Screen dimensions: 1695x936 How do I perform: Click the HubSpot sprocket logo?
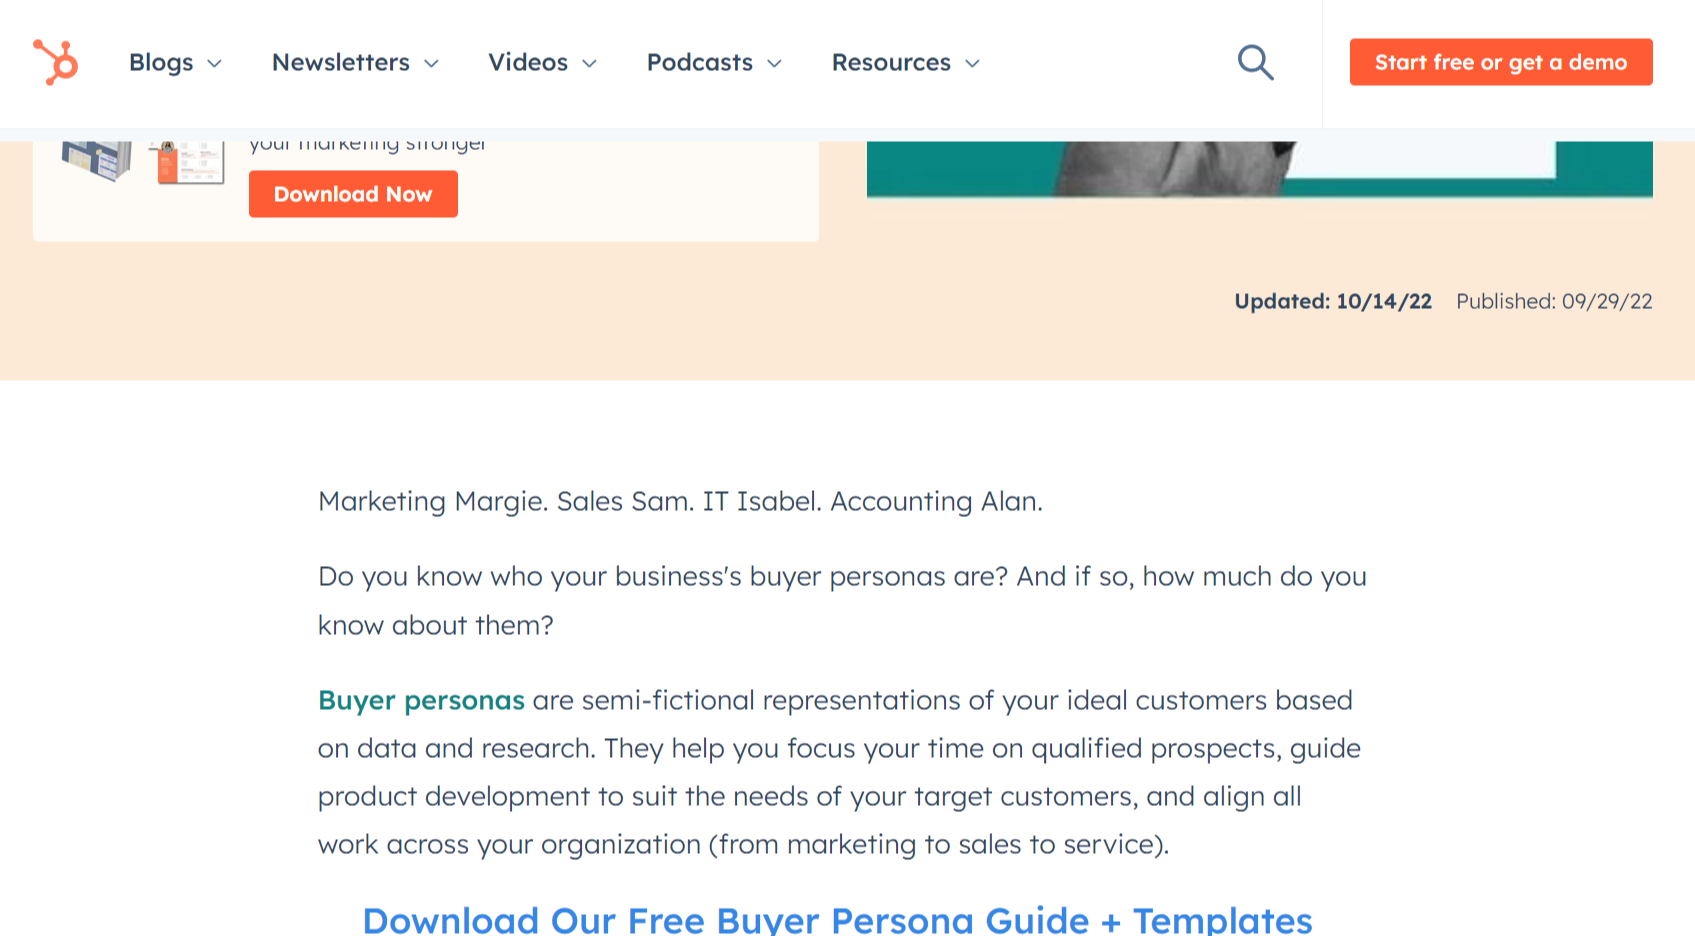click(x=56, y=62)
